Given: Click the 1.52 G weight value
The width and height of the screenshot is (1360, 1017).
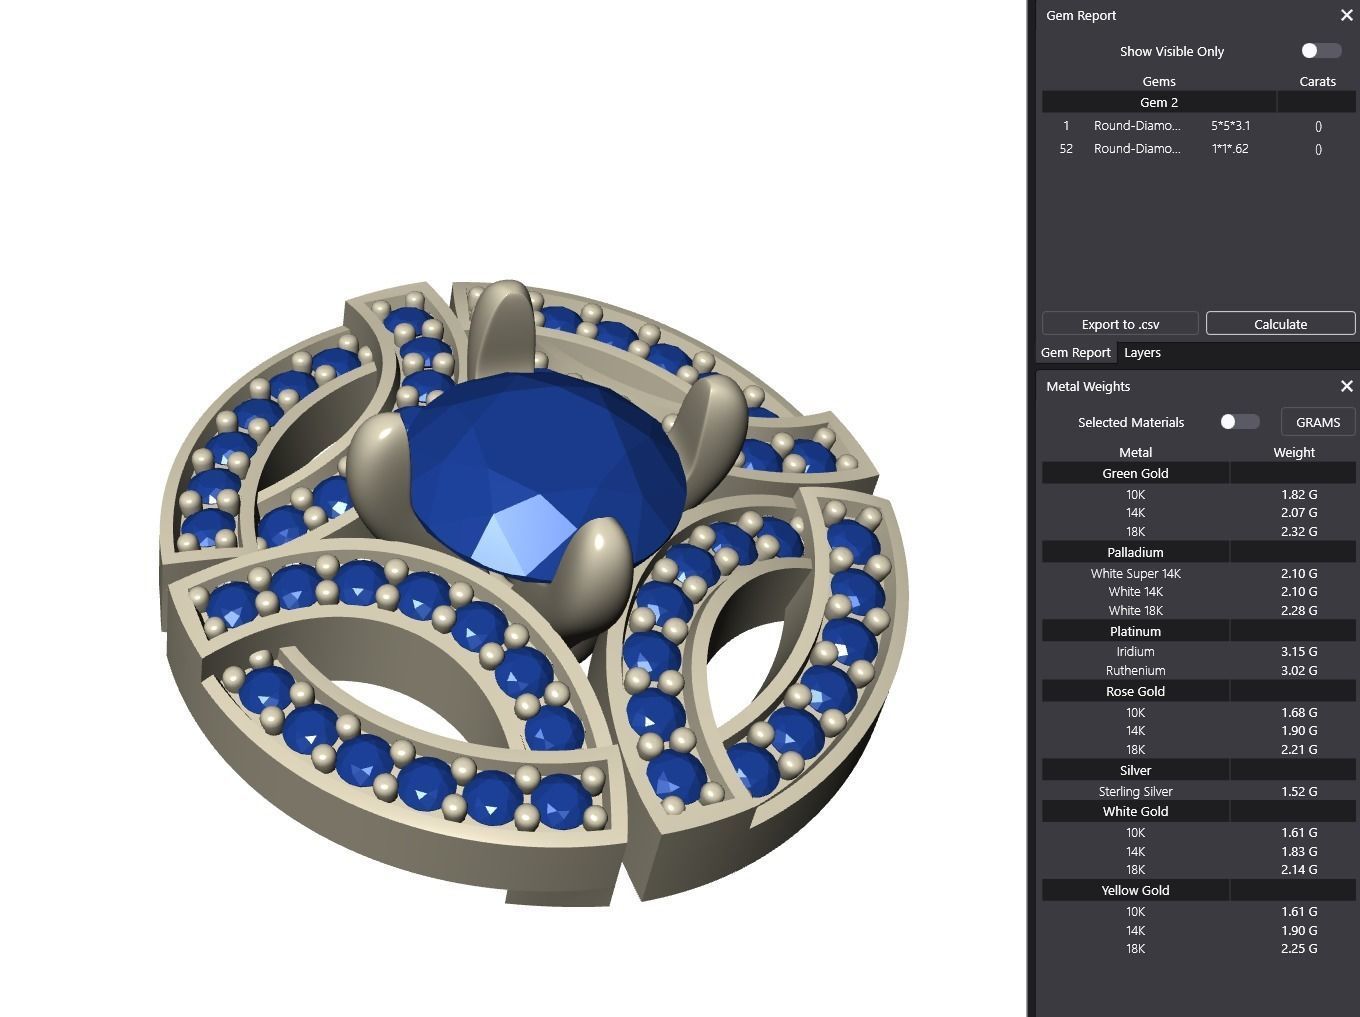Looking at the screenshot, I should click(x=1299, y=791).
